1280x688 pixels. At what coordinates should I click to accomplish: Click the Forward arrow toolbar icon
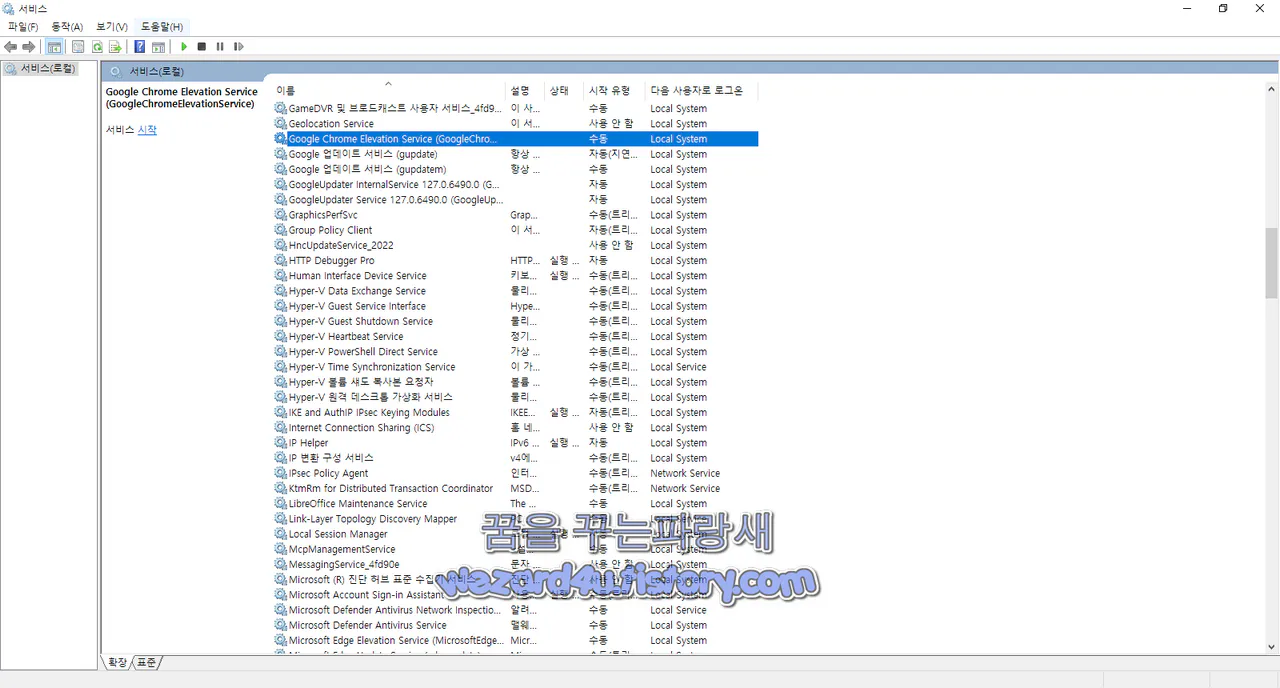click(29, 47)
